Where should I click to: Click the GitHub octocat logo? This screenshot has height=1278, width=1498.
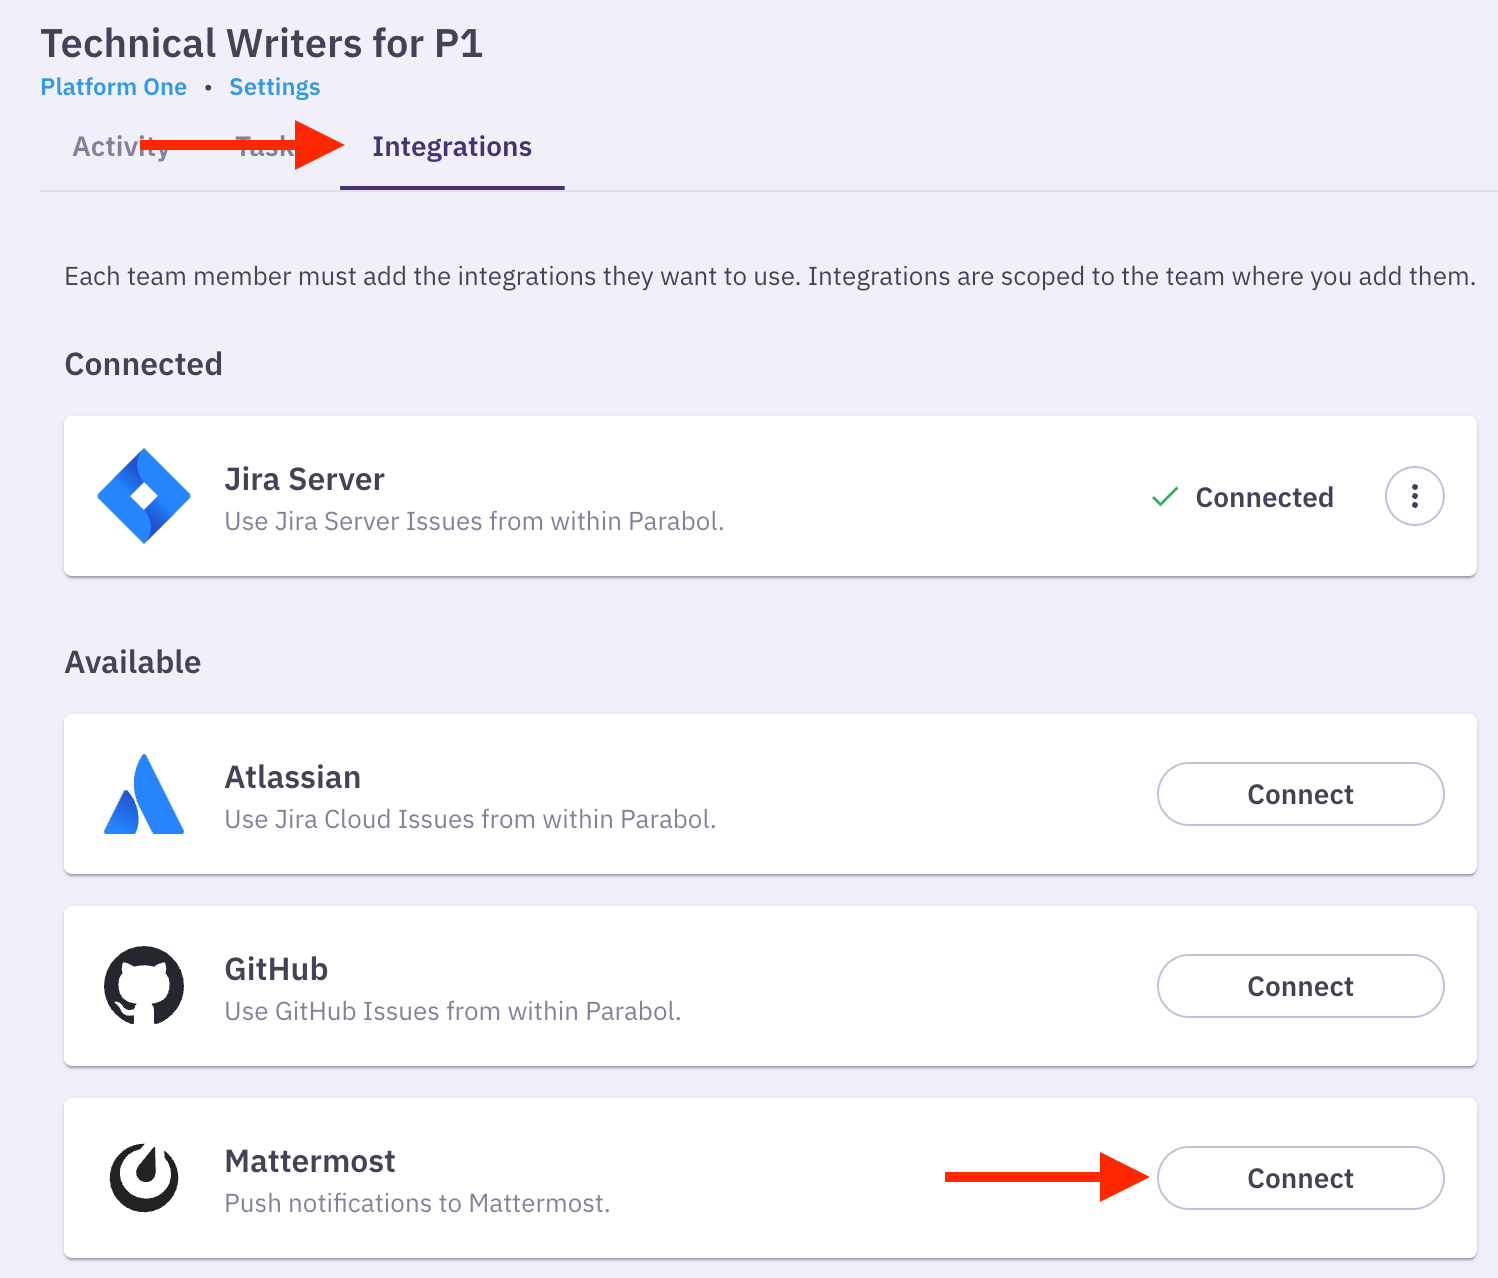[144, 986]
